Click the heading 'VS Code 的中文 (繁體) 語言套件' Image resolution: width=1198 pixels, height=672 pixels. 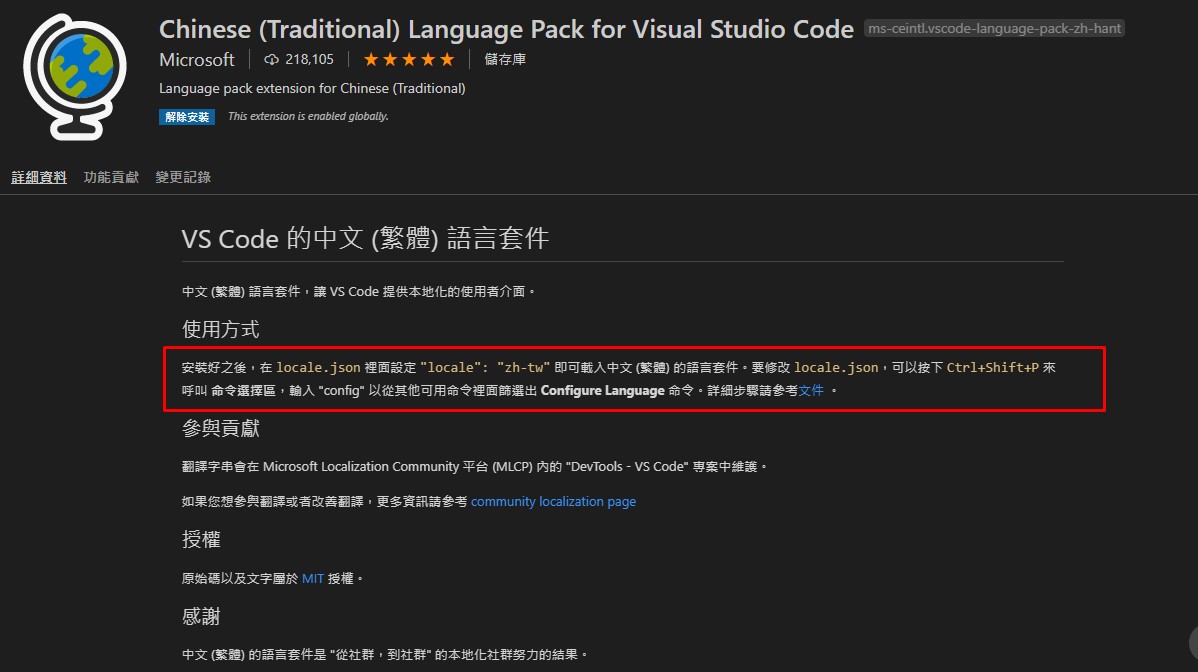tap(365, 239)
